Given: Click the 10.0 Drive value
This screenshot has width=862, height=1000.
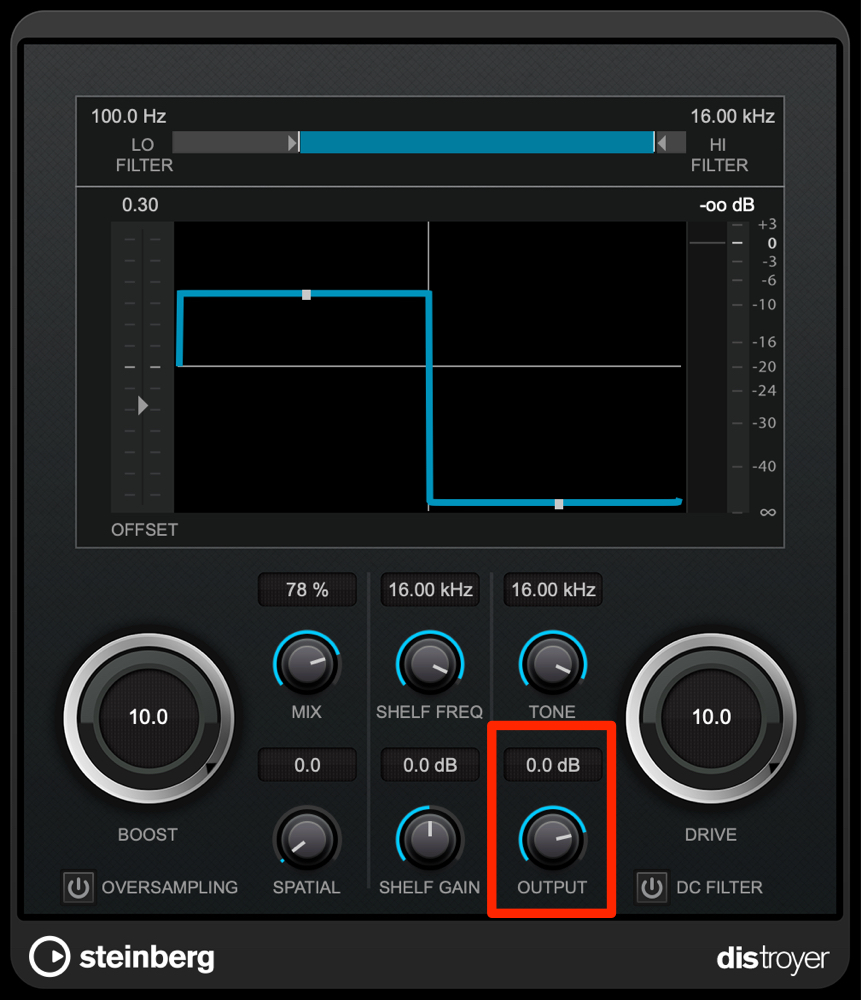Looking at the screenshot, I should pyautogui.click(x=712, y=717).
